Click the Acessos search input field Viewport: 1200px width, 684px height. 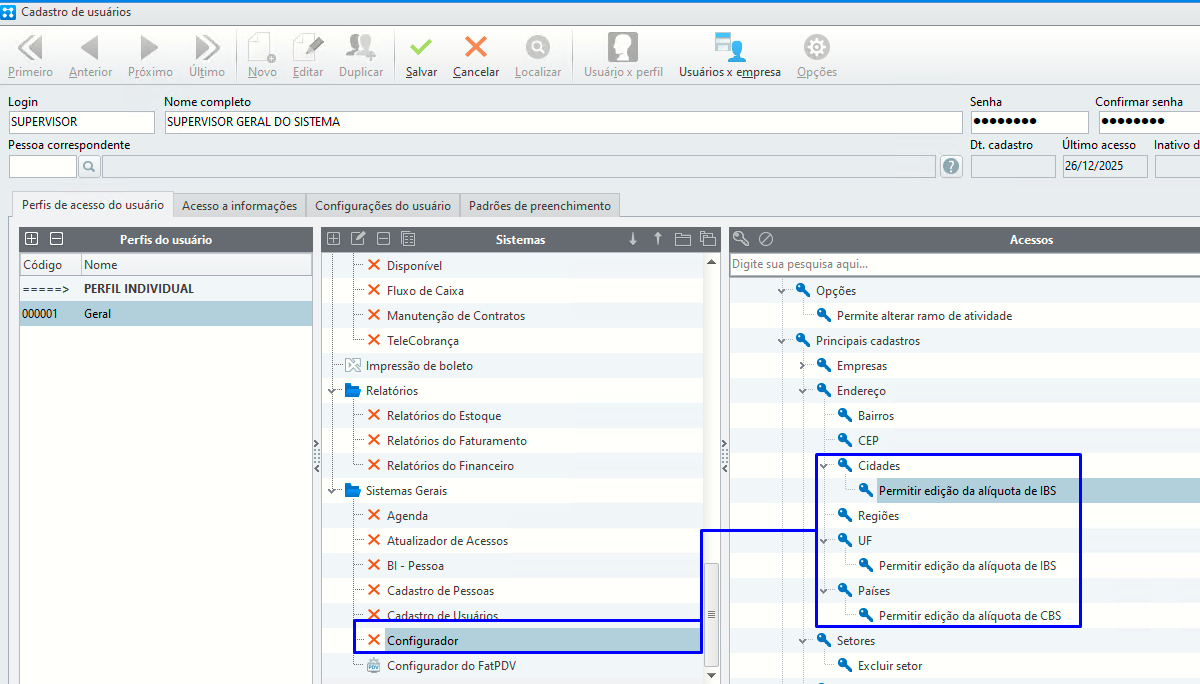click(960, 265)
